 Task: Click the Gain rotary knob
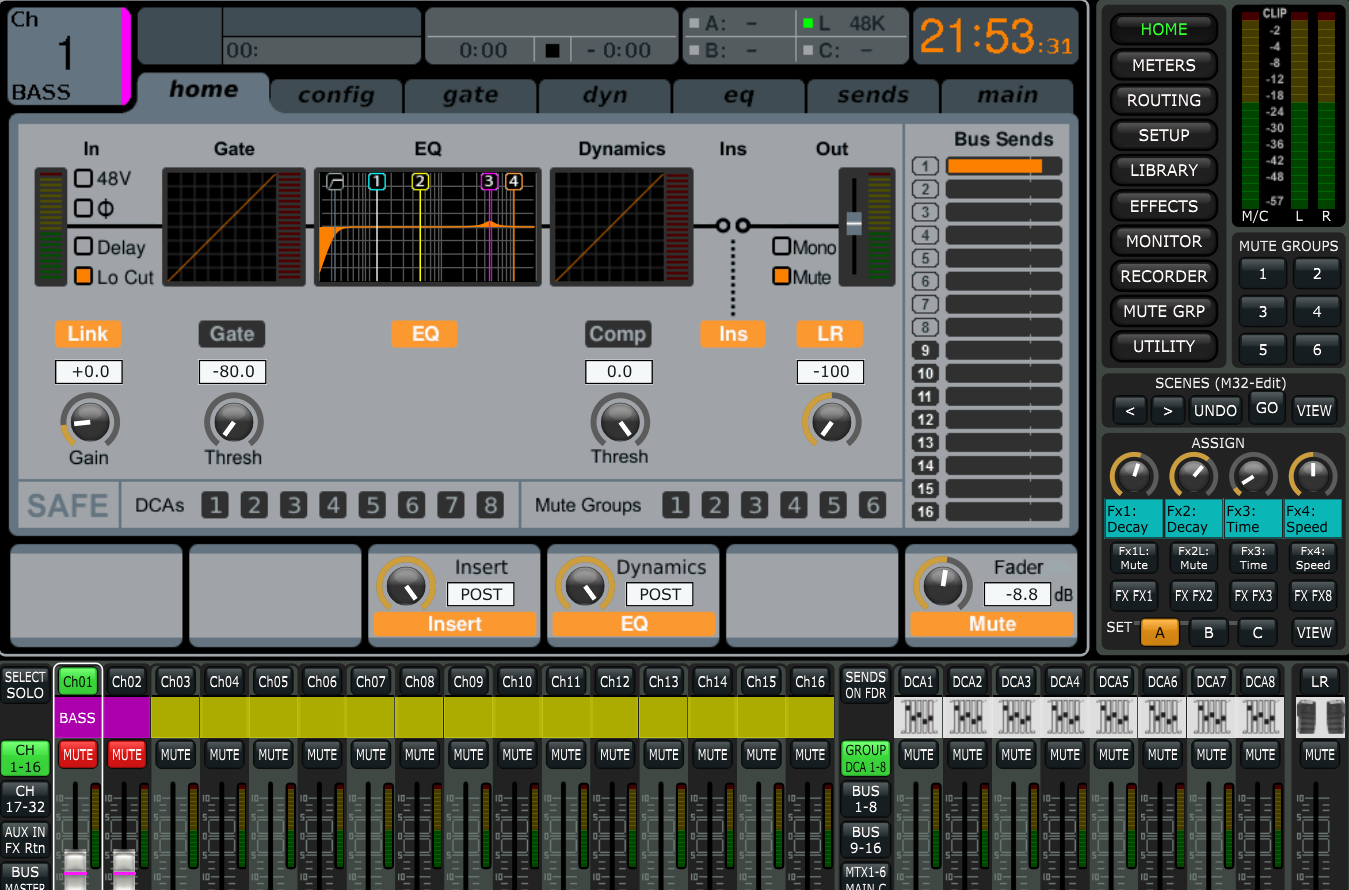click(89, 420)
